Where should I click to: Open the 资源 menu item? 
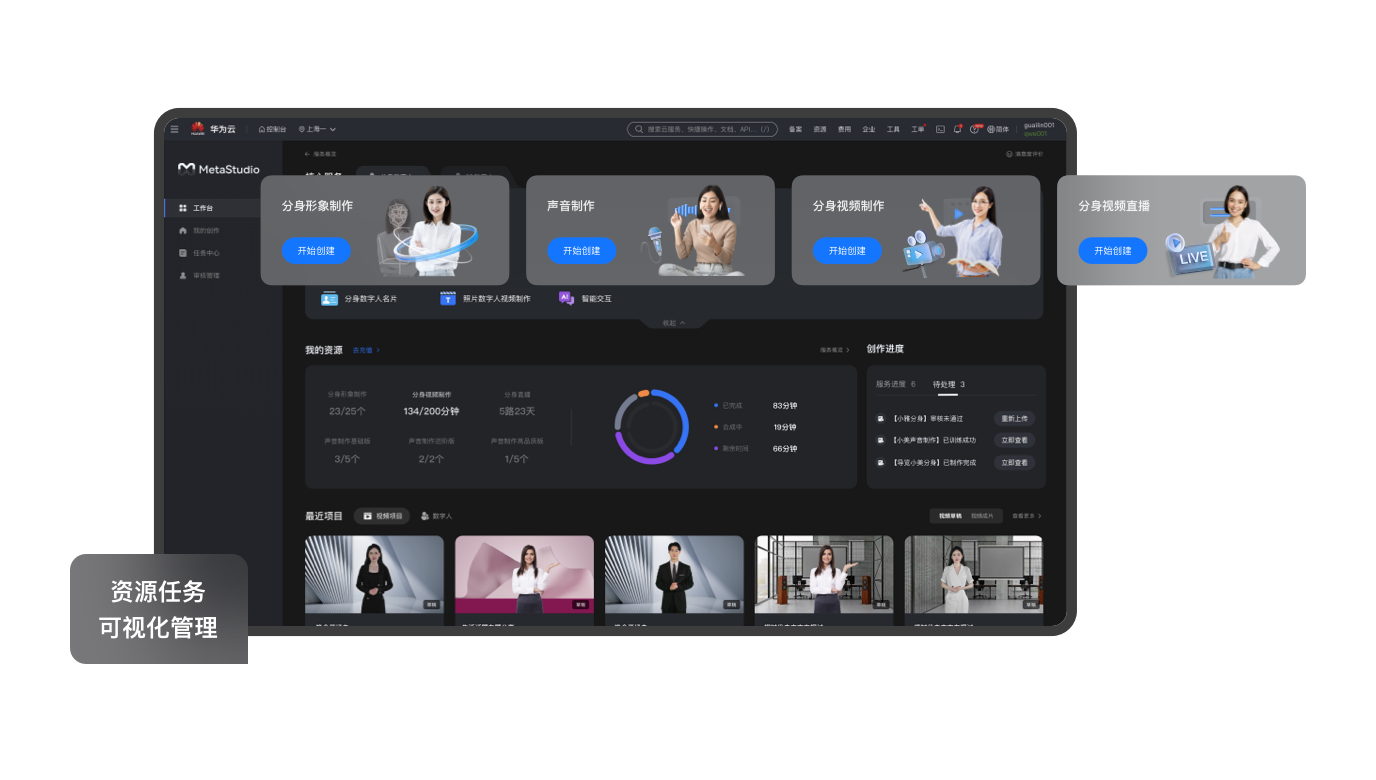tap(820, 129)
